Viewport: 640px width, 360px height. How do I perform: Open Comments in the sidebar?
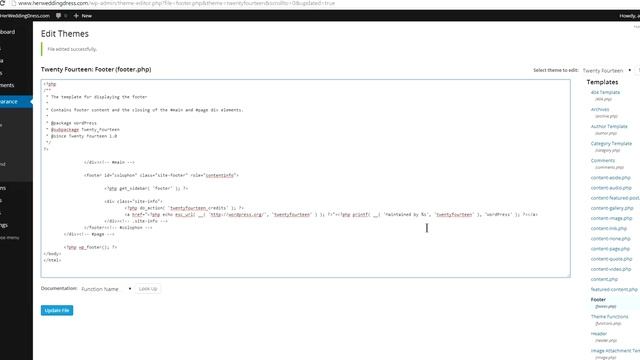8,85
